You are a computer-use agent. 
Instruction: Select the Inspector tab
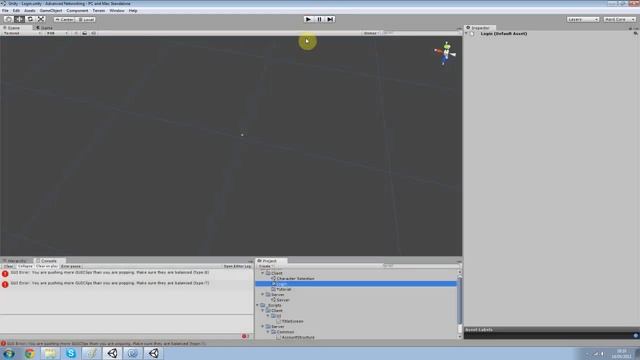480,28
